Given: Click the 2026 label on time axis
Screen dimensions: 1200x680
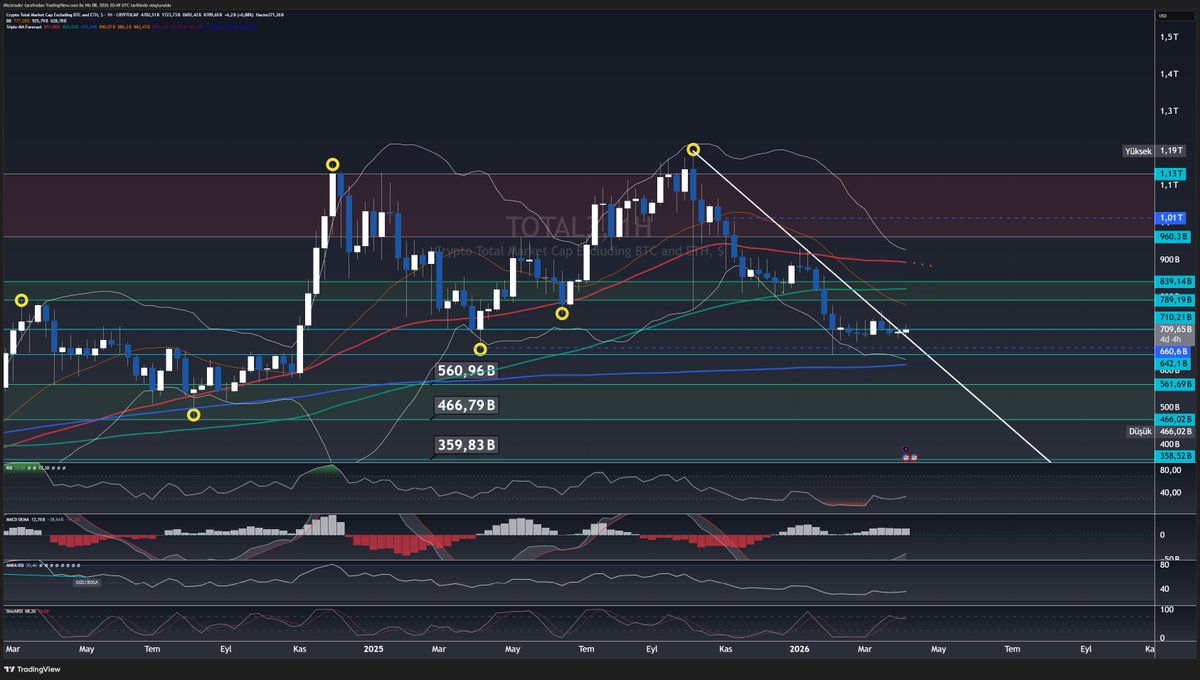Looking at the screenshot, I should click(800, 648).
